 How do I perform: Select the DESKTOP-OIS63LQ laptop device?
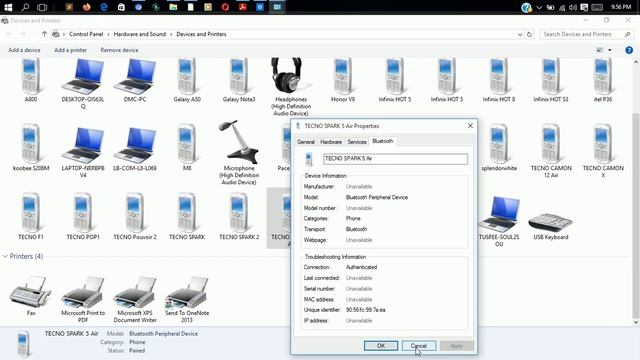click(83, 84)
